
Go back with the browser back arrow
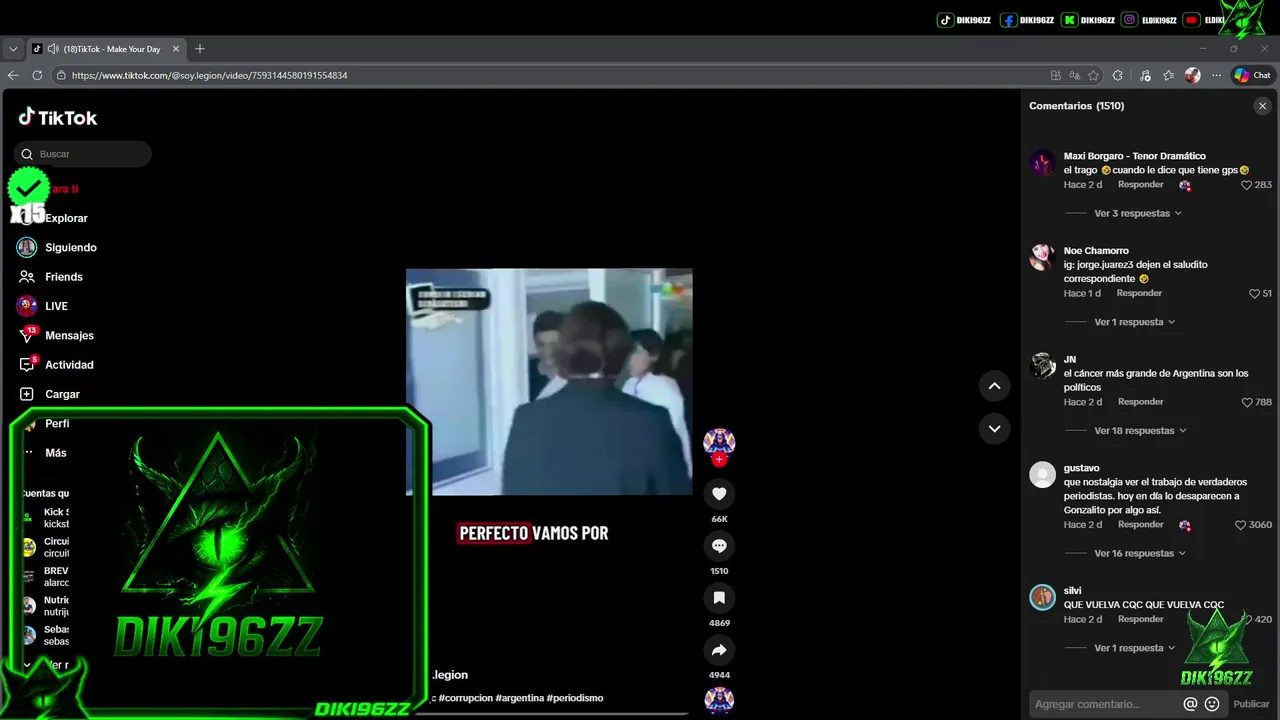[13, 75]
